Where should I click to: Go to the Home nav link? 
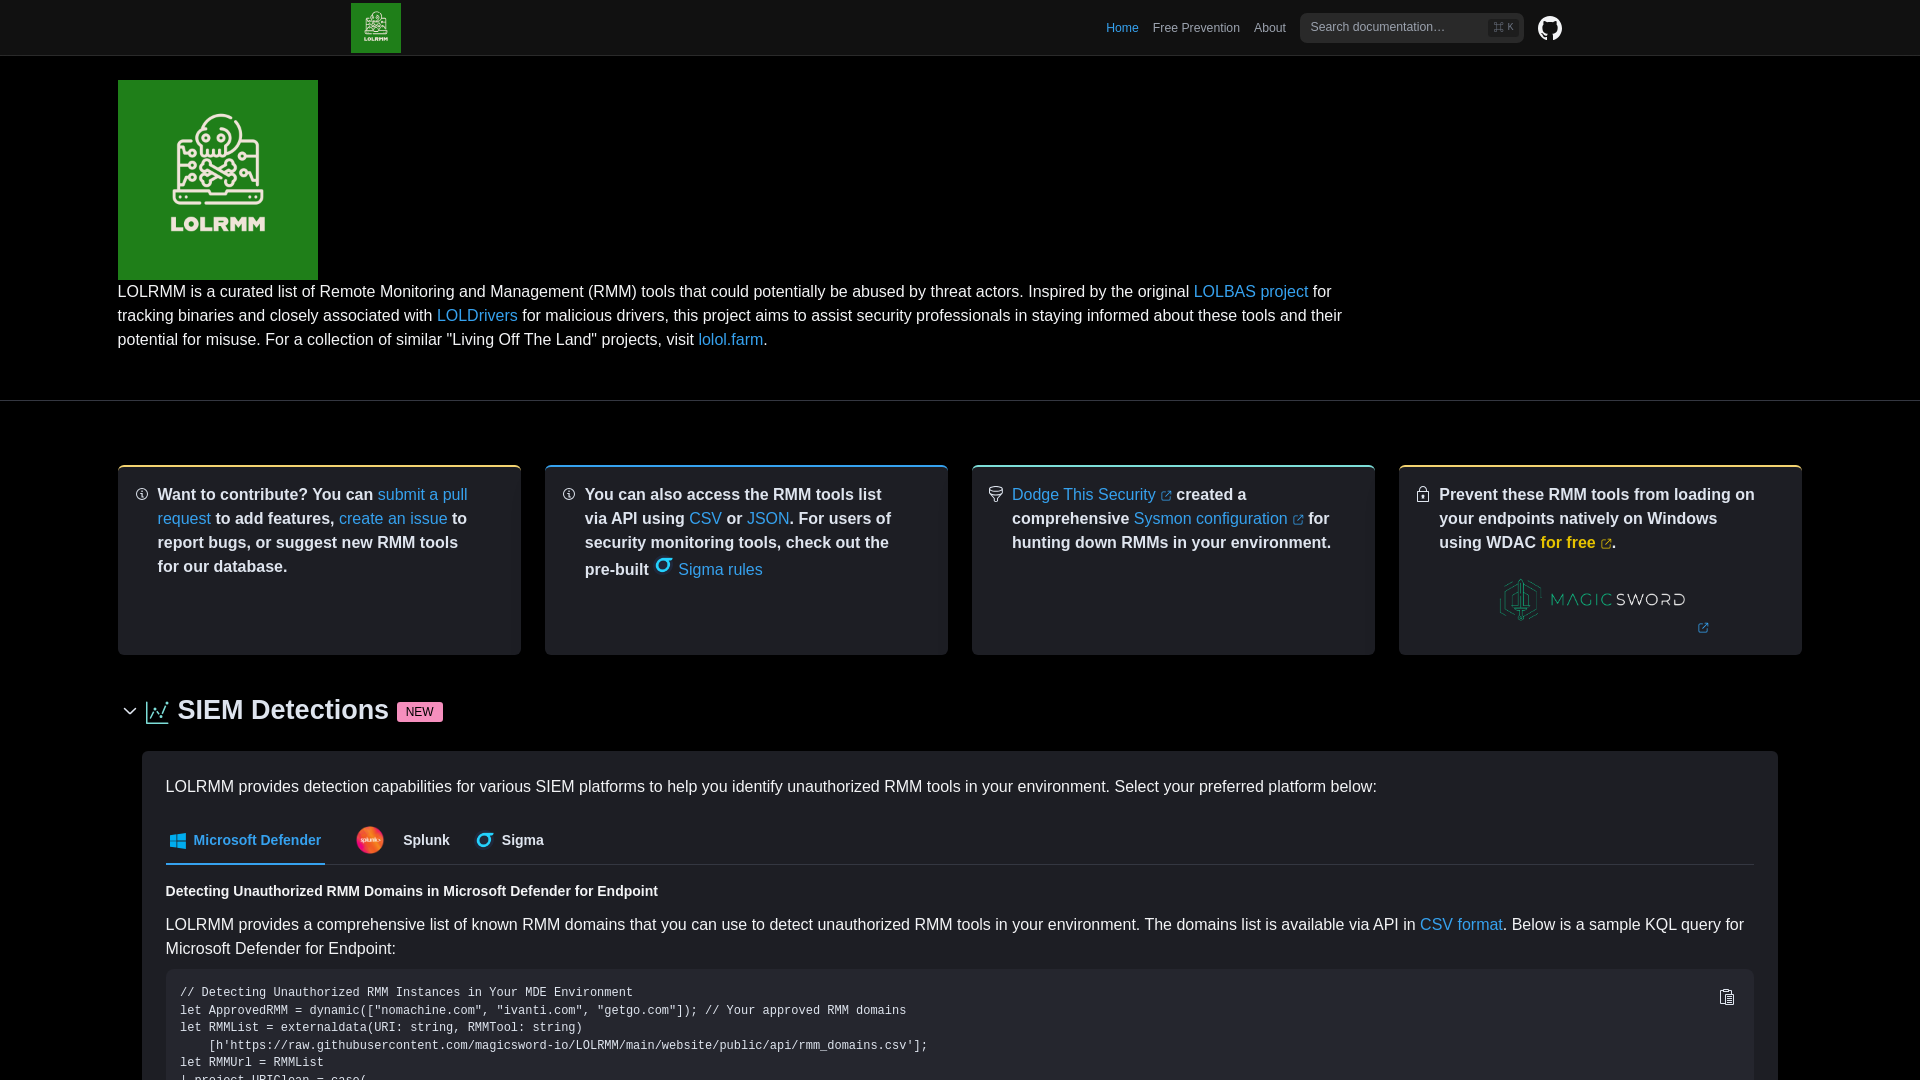point(1122,28)
